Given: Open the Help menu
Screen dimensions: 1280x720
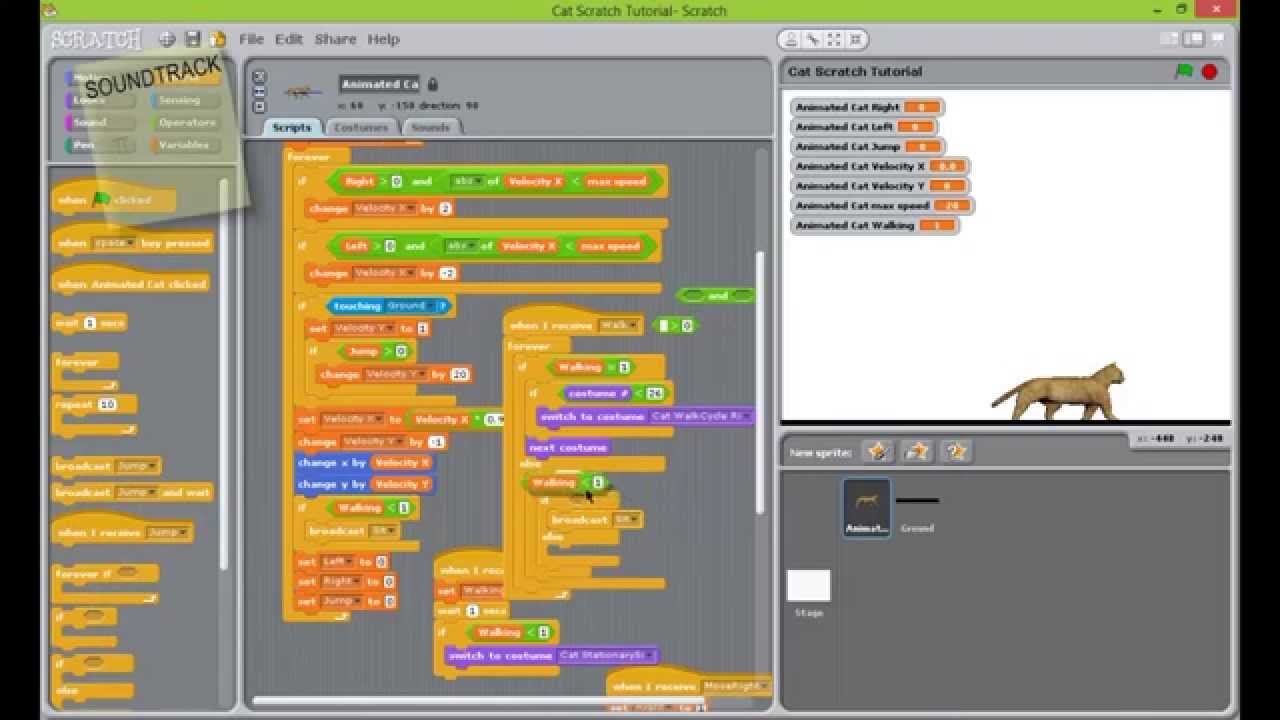Looking at the screenshot, I should 383,39.
